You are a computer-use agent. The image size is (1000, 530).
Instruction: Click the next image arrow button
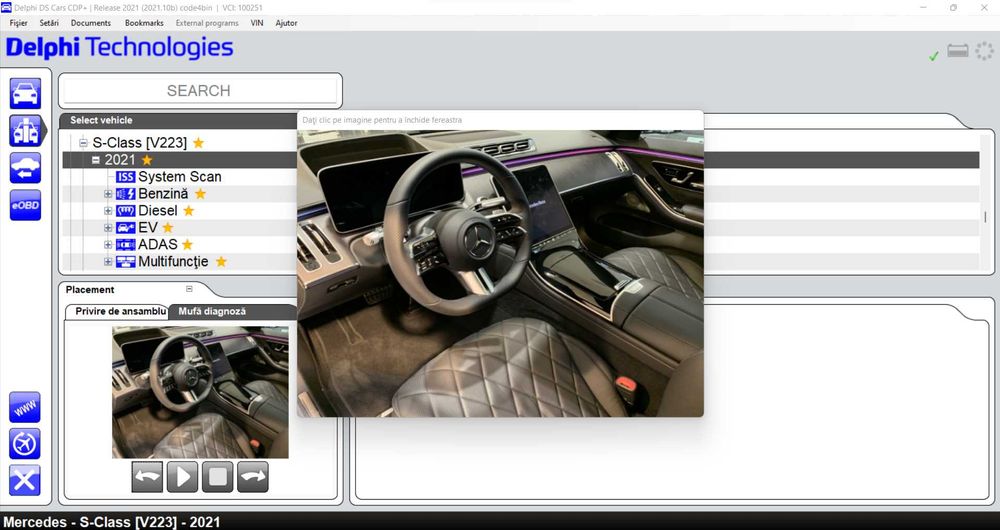click(253, 477)
